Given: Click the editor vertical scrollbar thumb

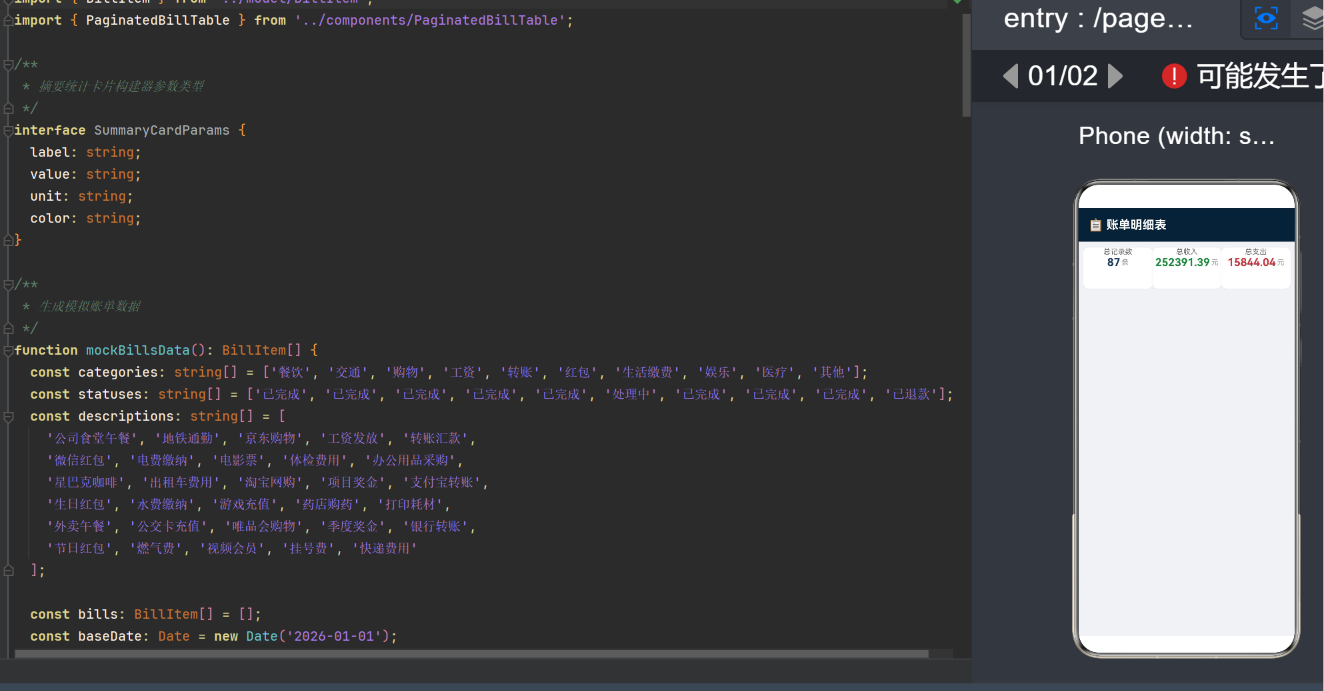Looking at the screenshot, I should tap(966, 66).
